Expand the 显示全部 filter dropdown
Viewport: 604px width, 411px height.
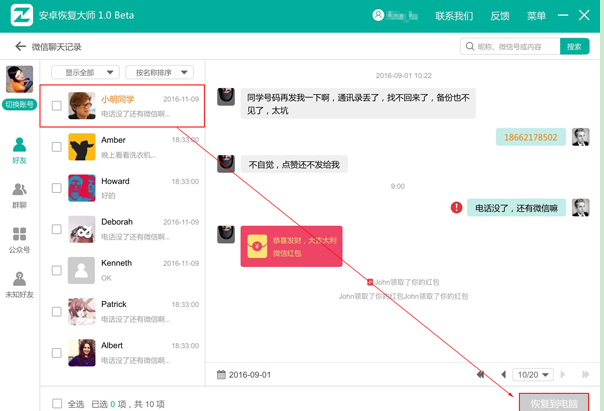[x=85, y=72]
